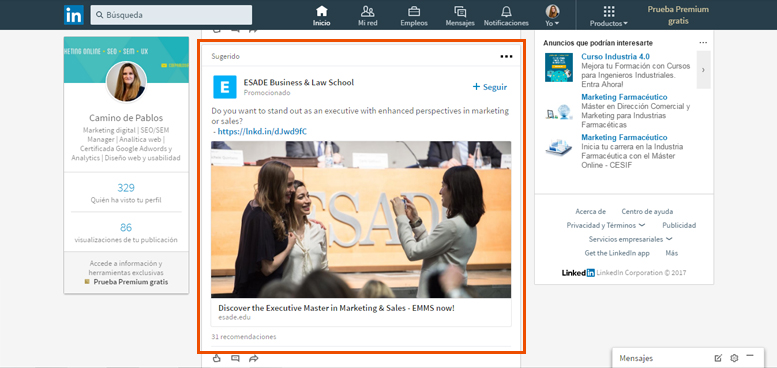This screenshot has width=777, height=368.
Task: Click the comment icon below post
Action: tap(235, 358)
